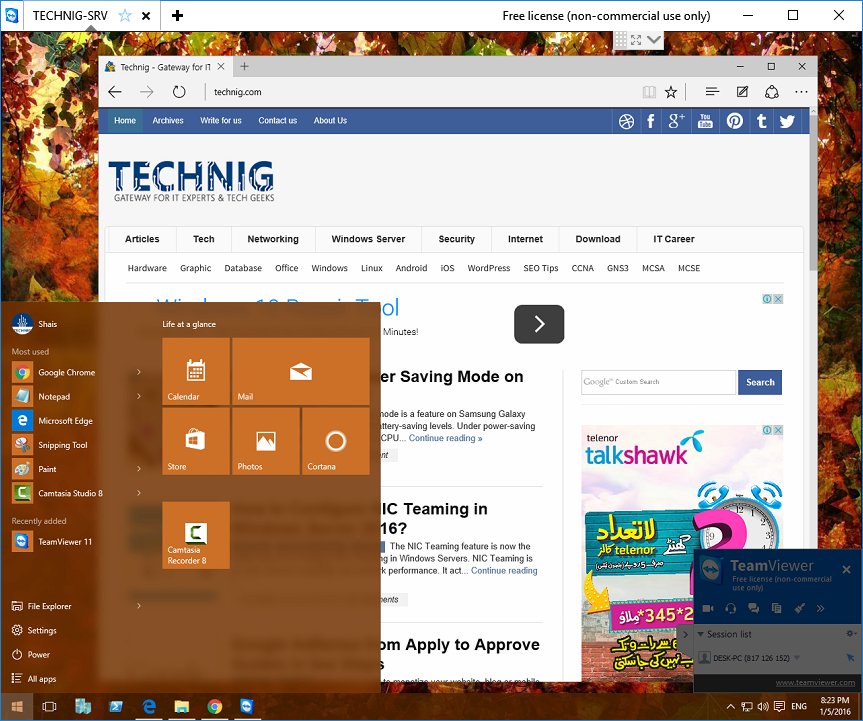Expand the Notepad jump list arrow
The width and height of the screenshot is (863, 721).
coord(139,396)
